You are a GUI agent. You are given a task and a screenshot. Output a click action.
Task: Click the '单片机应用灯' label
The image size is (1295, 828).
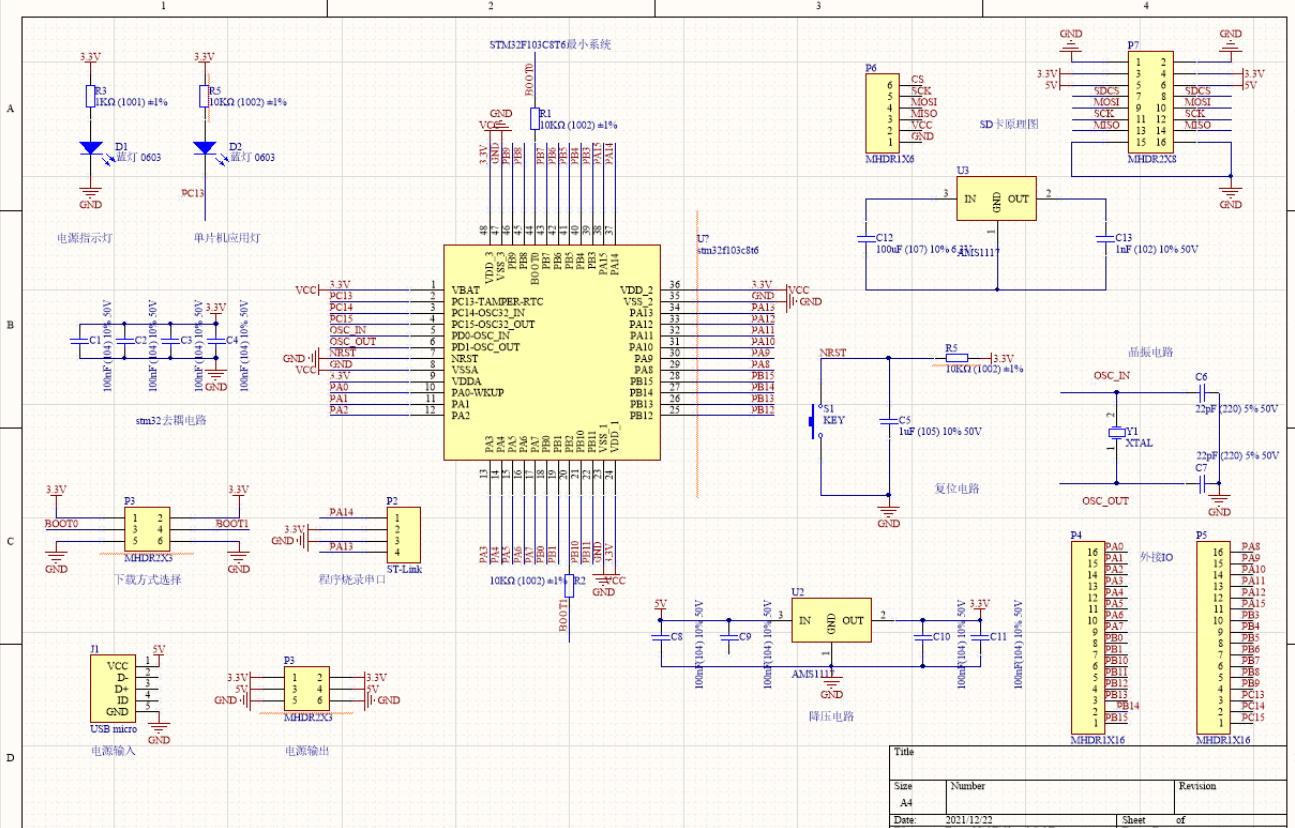[227, 238]
